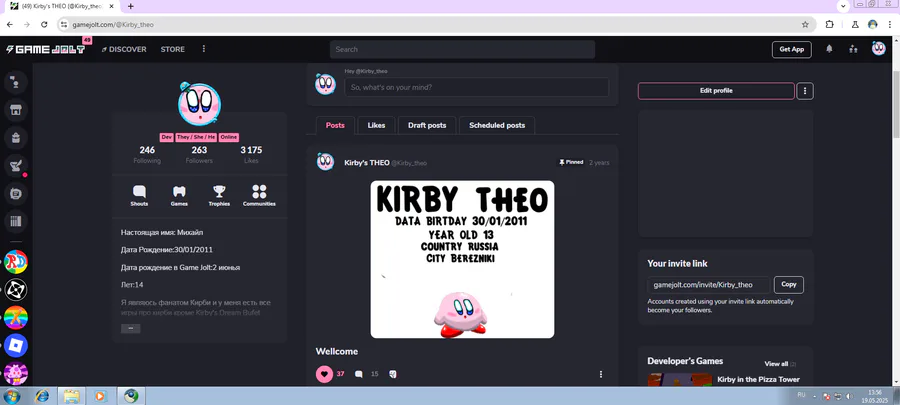Viewport: 900px width, 405px height.
Task: Click the 3 175 Likes count
Action: coord(251,154)
